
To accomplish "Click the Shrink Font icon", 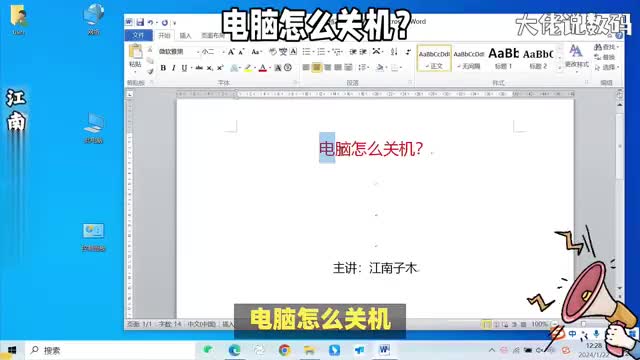I will (x=241, y=52).
